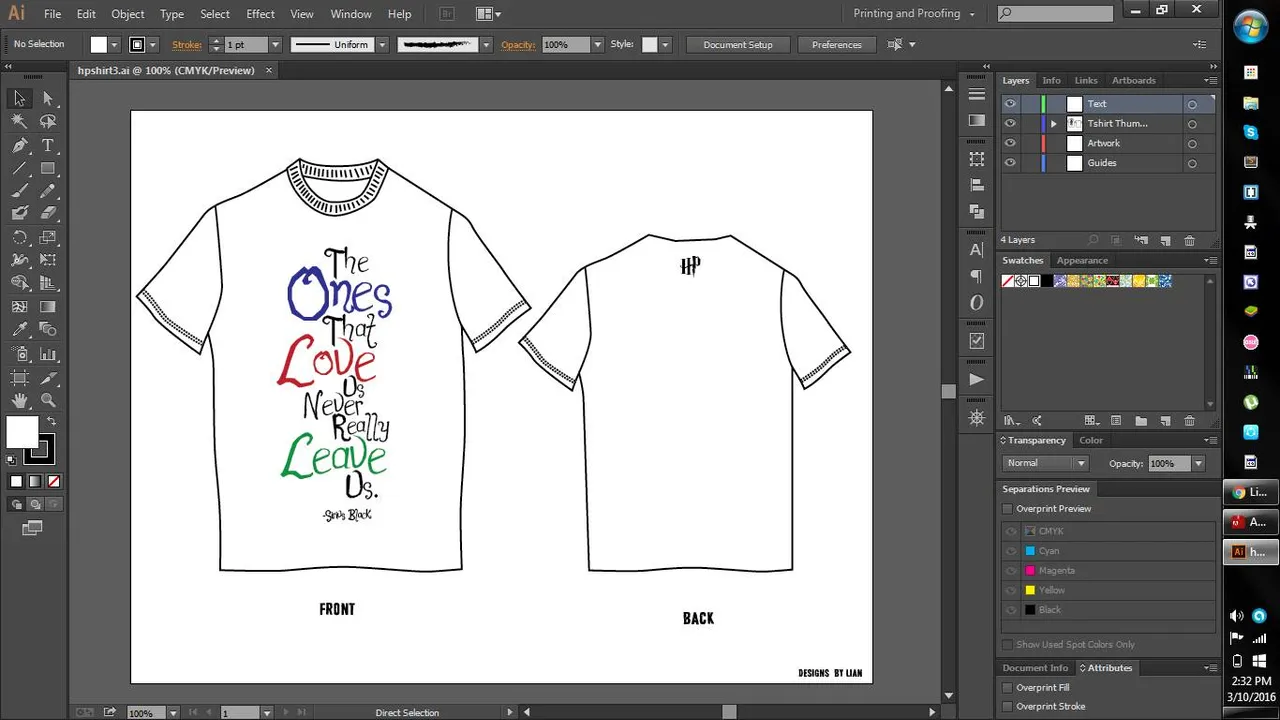Image resolution: width=1280 pixels, height=720 pixels.
Task: Open the Normal blending mode dropdown
Action: click(1045, 463)
